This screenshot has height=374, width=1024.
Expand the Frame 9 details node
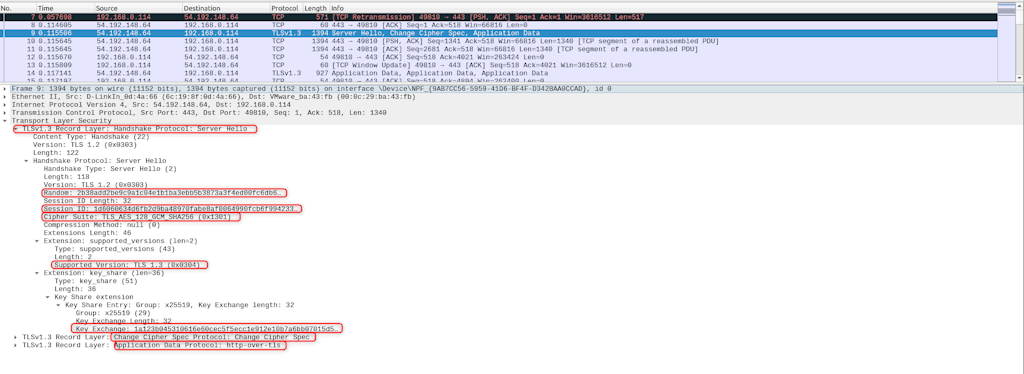(x=5, y=88)
